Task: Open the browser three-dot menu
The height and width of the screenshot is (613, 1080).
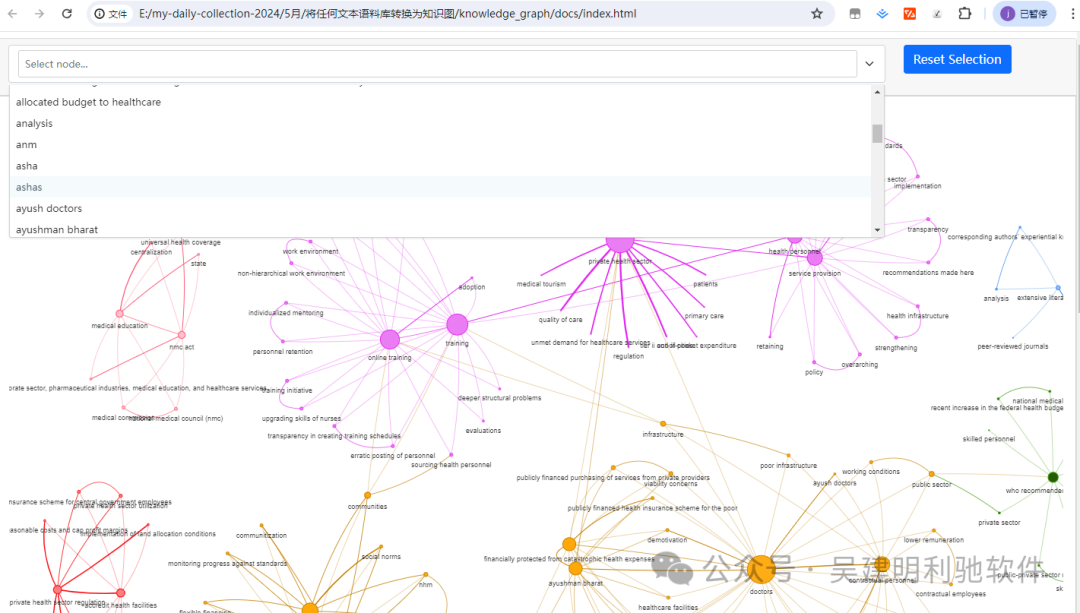Action: [x=1072, y=14]
